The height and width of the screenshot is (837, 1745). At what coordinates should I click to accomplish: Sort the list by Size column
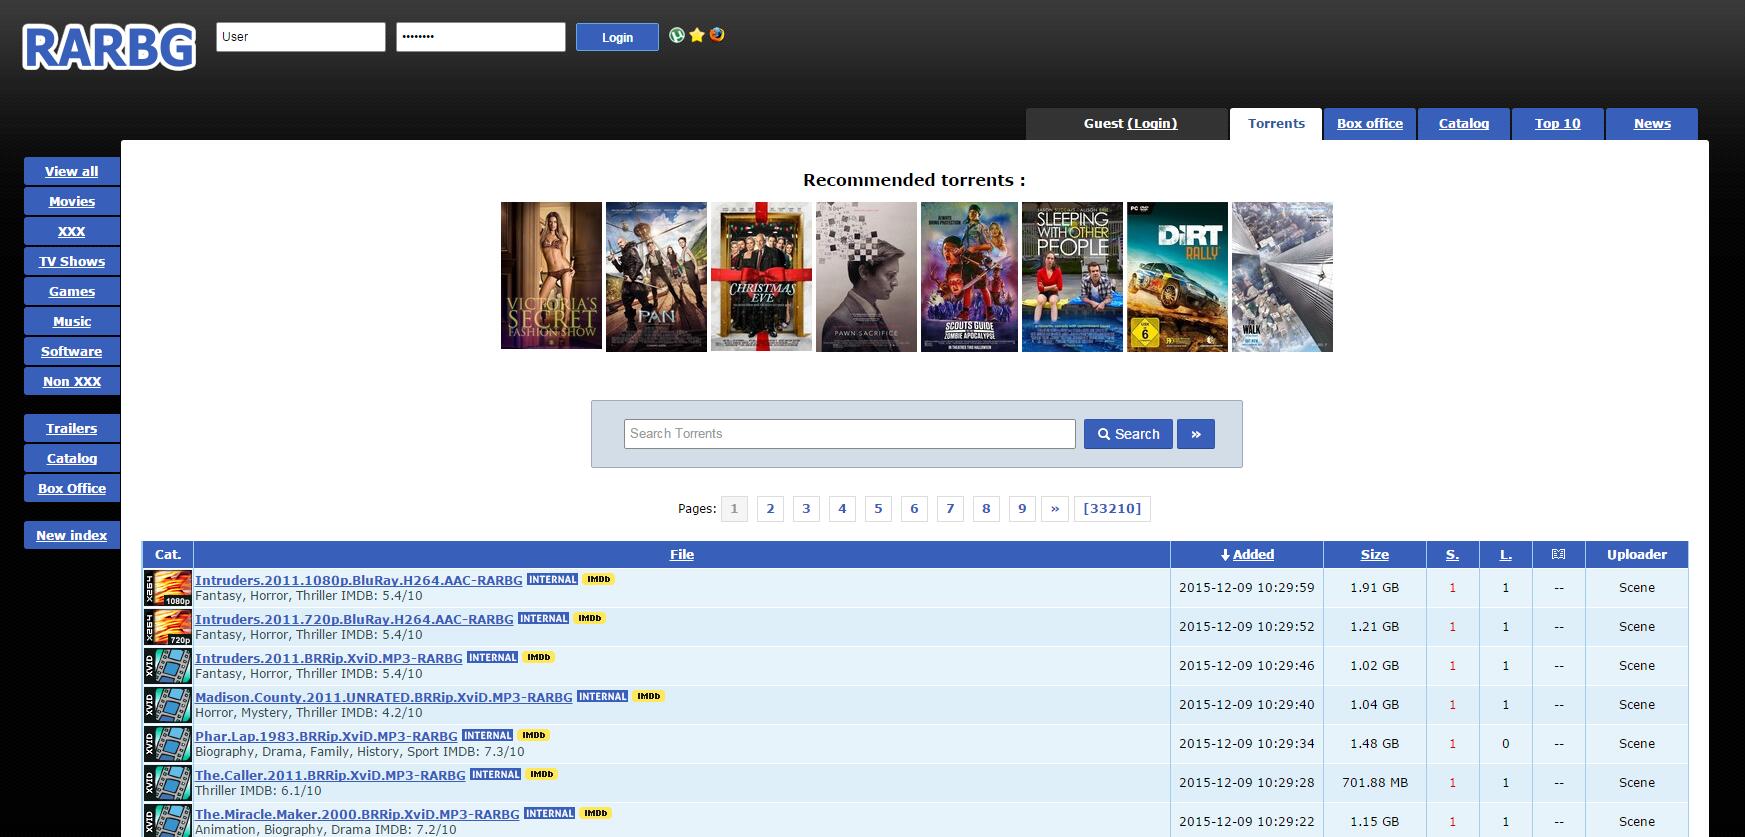click(1374, 554)
